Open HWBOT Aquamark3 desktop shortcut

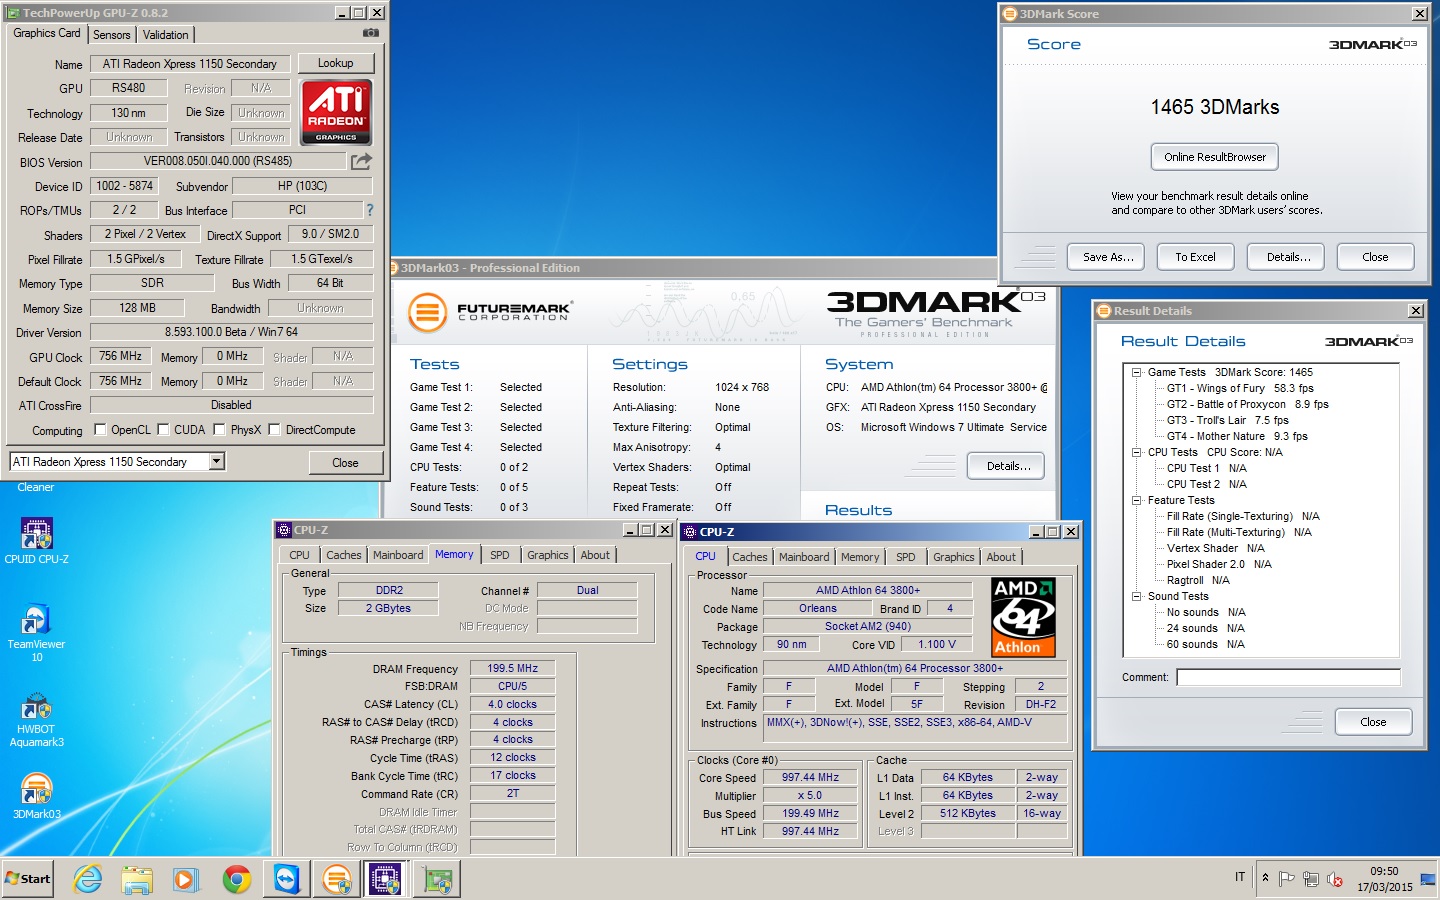click(x=37, y=719)
